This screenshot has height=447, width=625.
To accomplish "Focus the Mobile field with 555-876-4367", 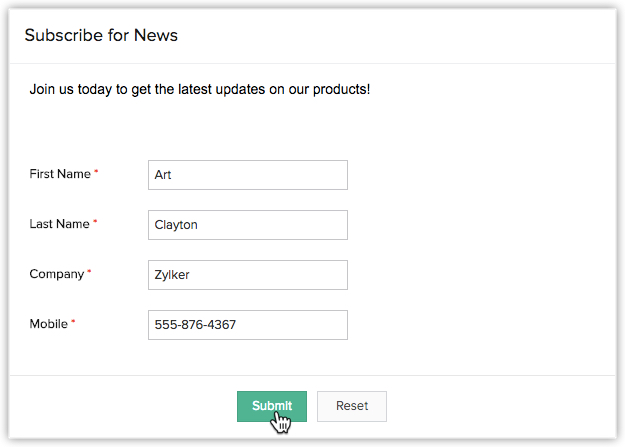I will click(x=248, y=325).
